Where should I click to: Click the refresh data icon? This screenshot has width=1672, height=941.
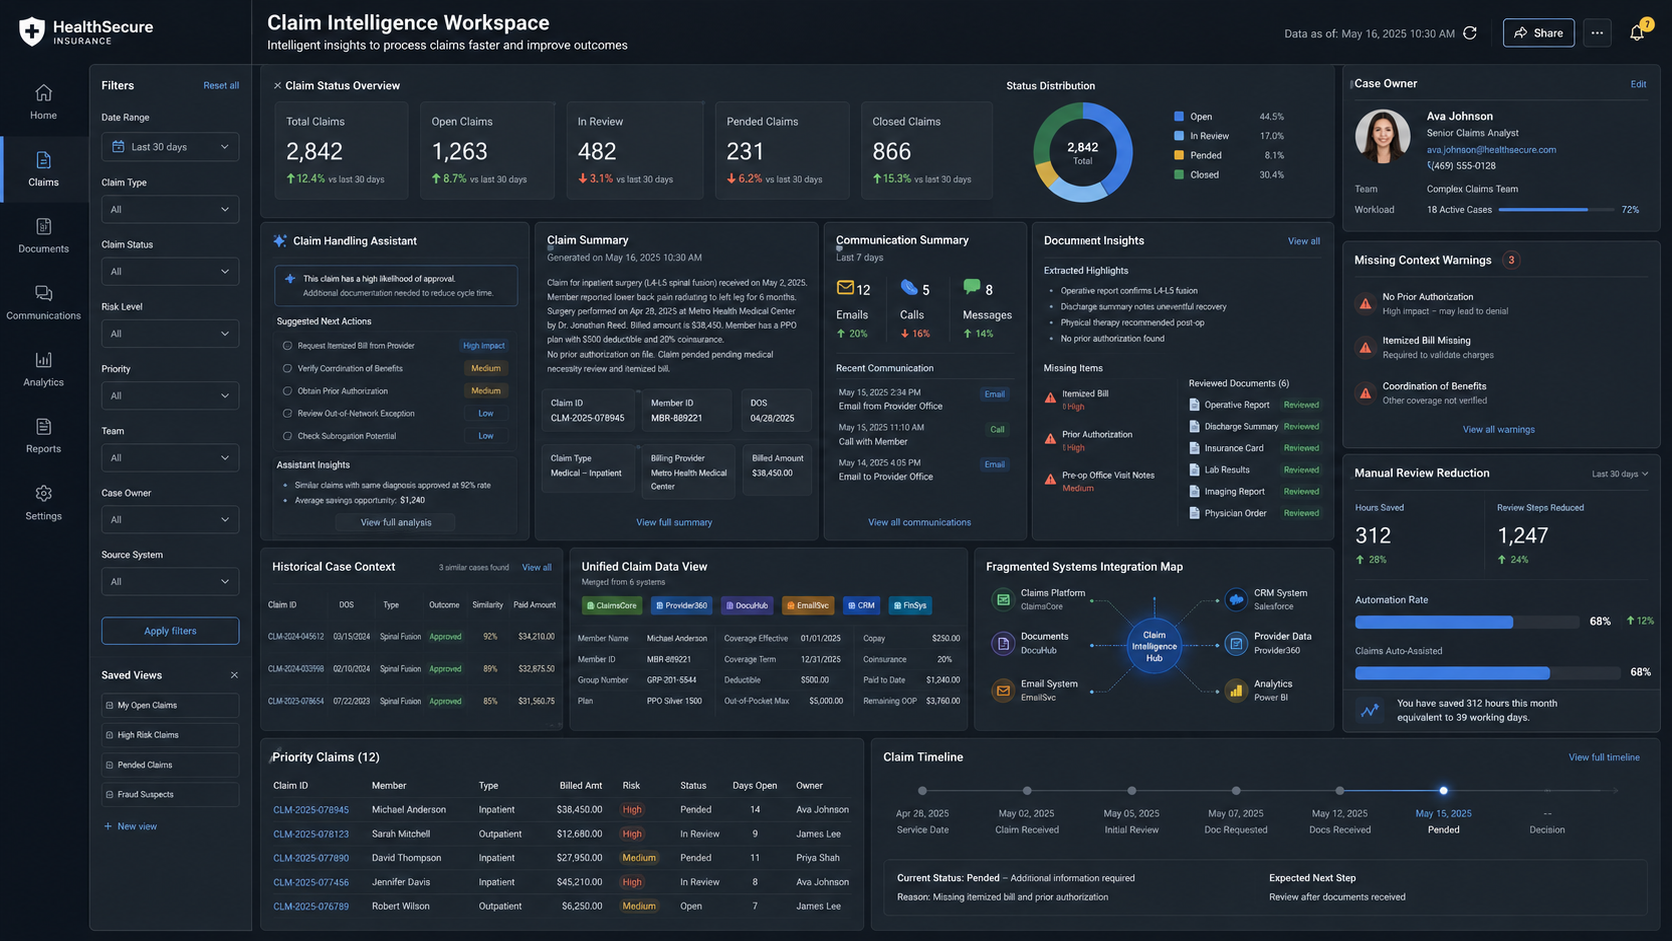(x=1470, y=33)
